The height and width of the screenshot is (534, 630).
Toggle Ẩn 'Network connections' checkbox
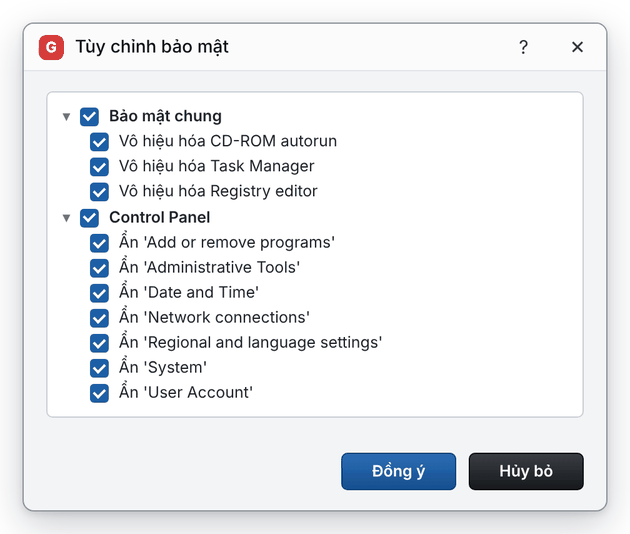point(99,318)
